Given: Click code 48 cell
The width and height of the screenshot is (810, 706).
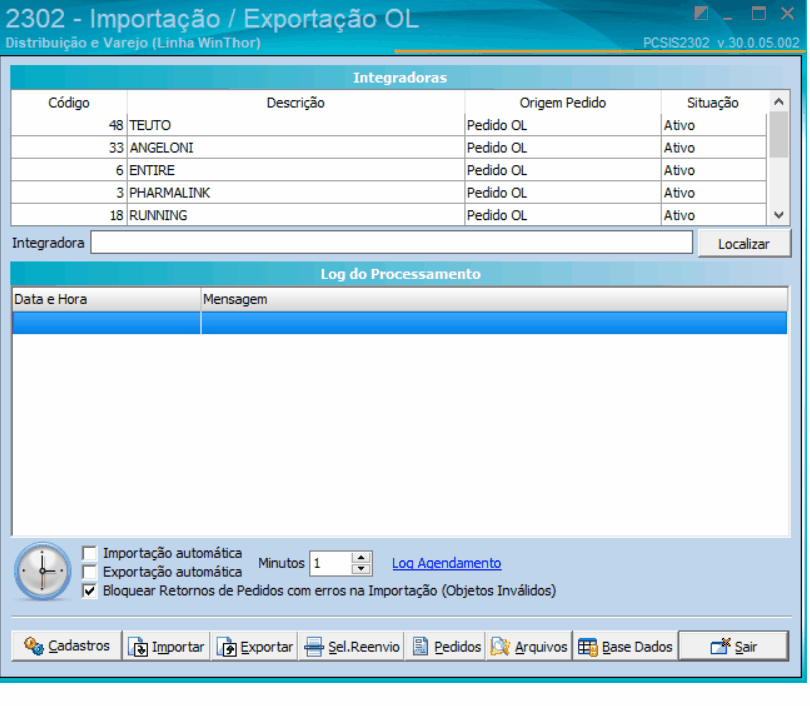Looking at the screenshot, I should click(x=69, y=125).
